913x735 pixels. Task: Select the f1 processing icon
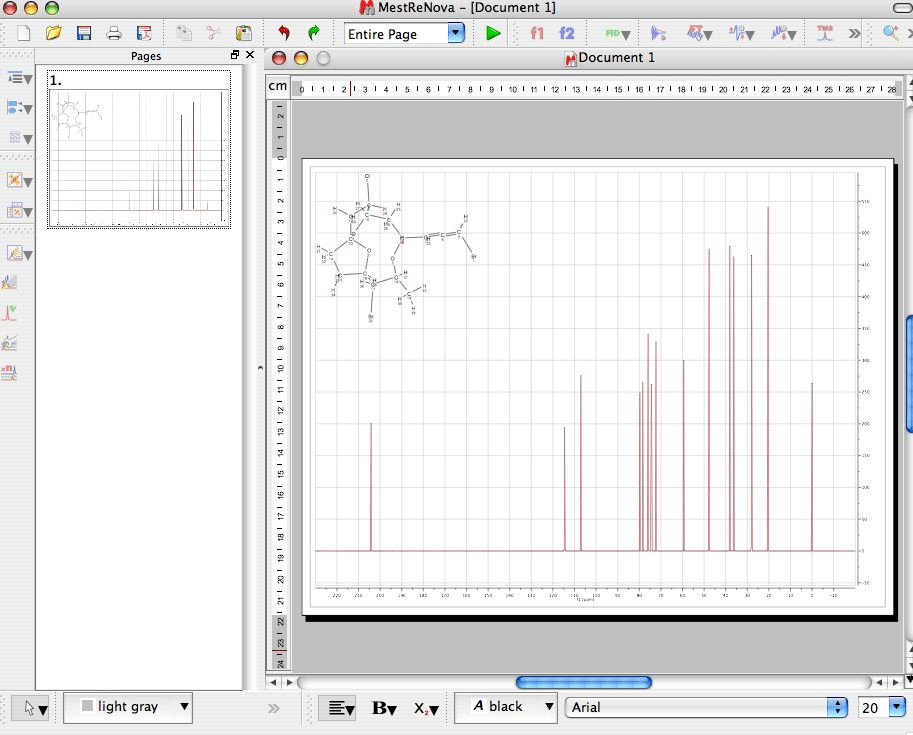(536, 32)
